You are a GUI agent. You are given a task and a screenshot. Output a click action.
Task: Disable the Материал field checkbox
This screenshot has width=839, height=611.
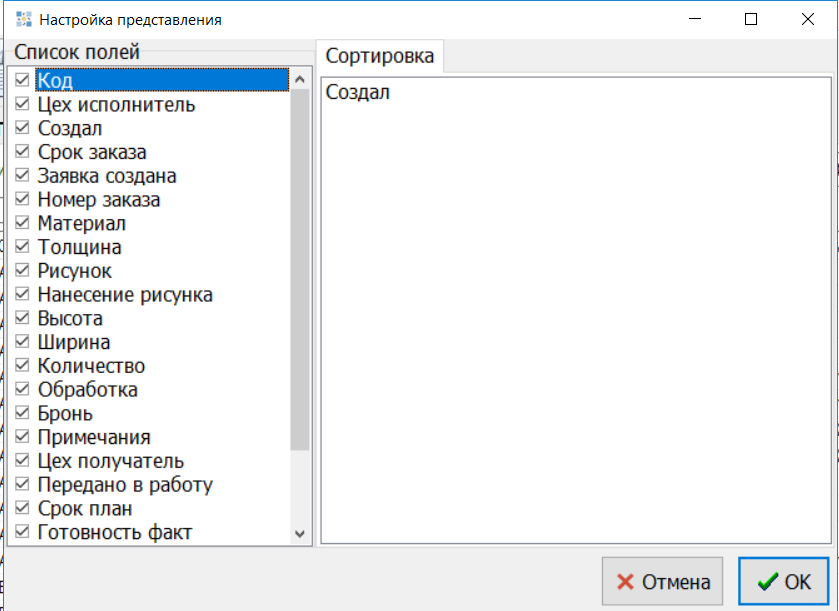[x=23, y=224]
